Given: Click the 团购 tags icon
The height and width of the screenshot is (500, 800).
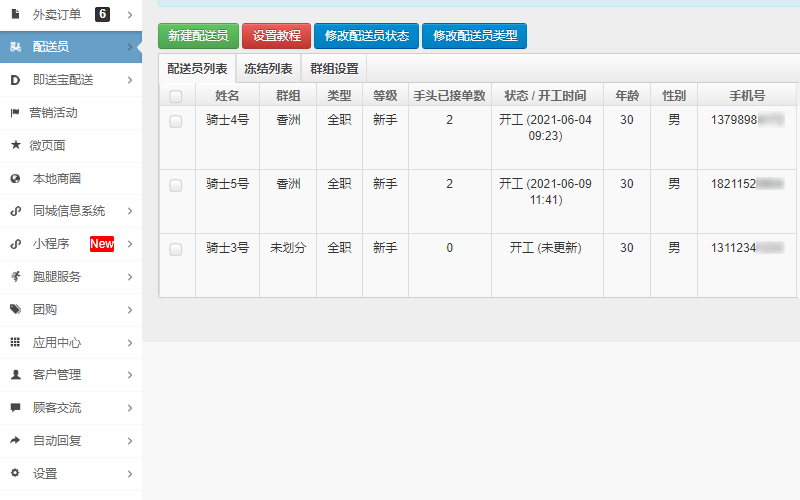Looking at the screenshot, I should coord(15,309).
